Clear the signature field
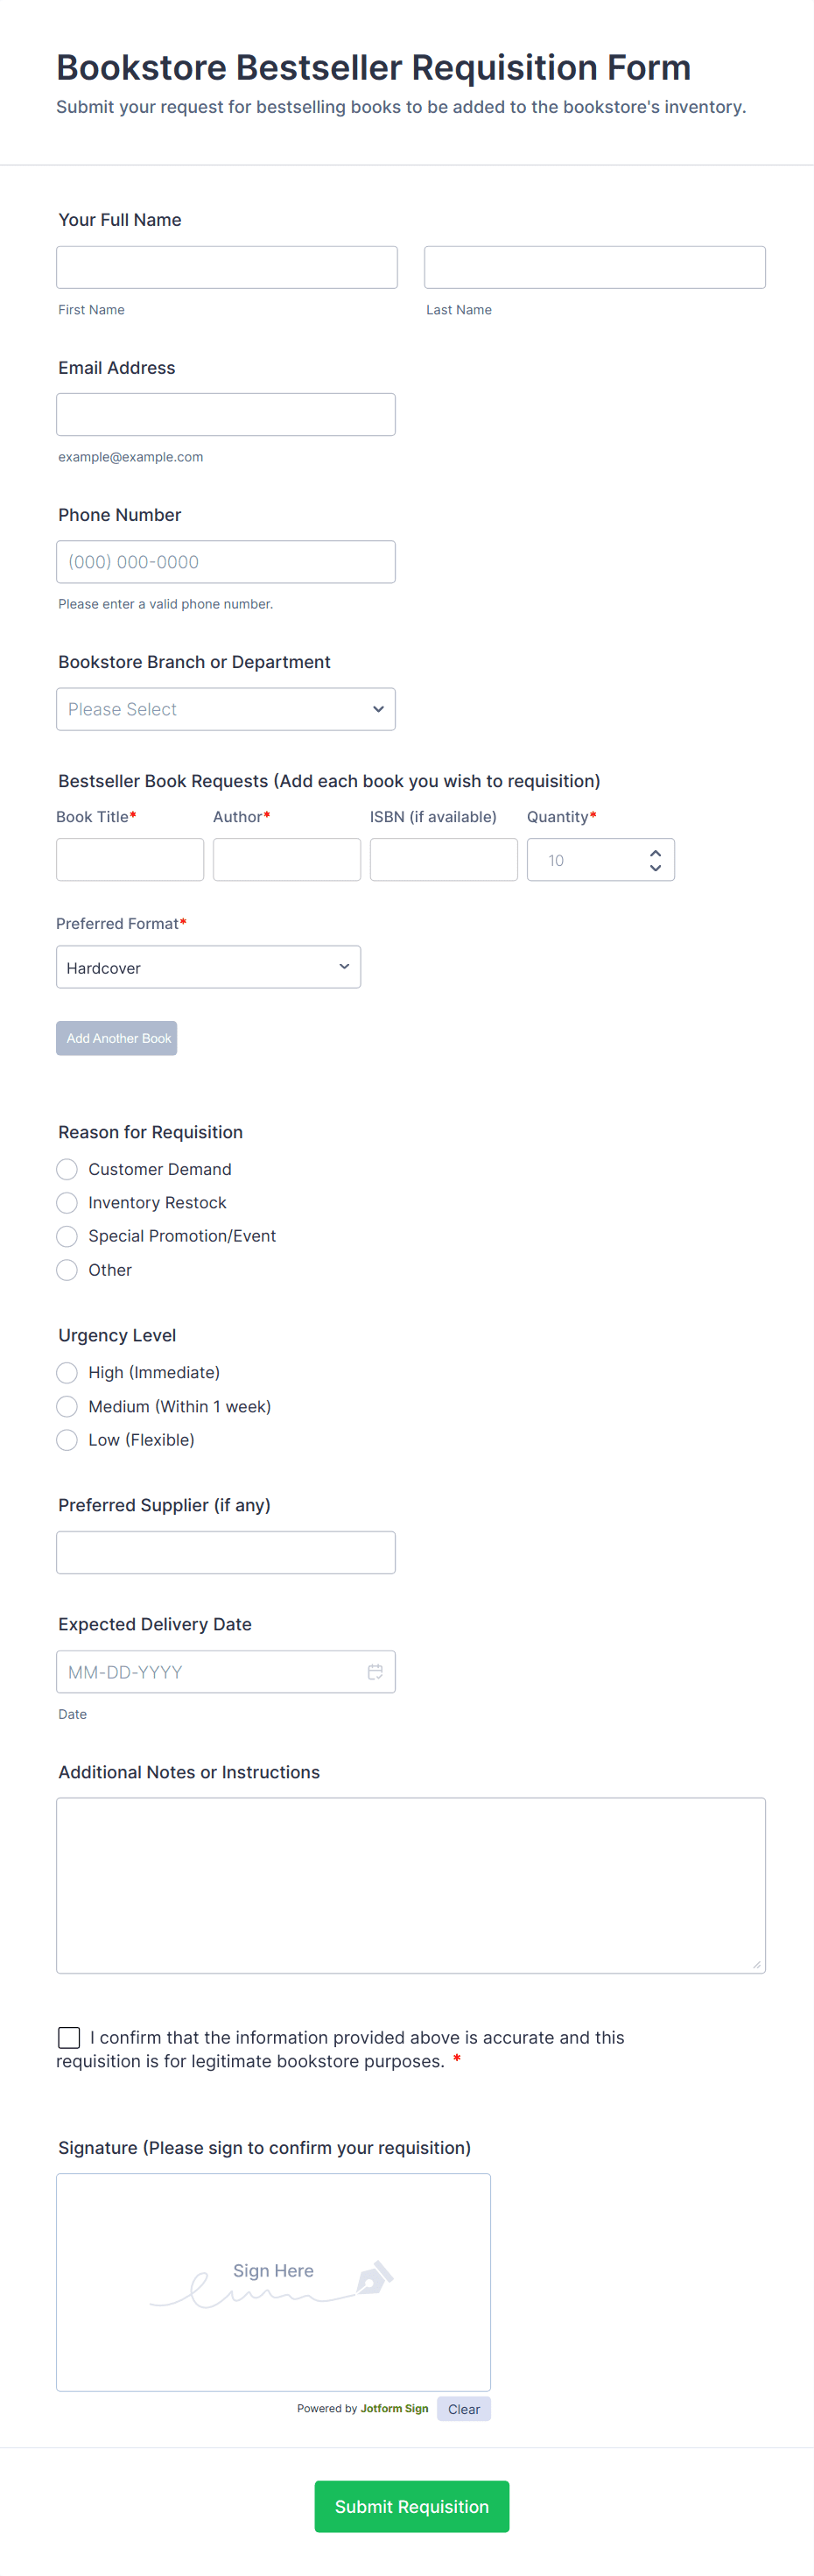 pyautogui.click(x=463, y=2409)
